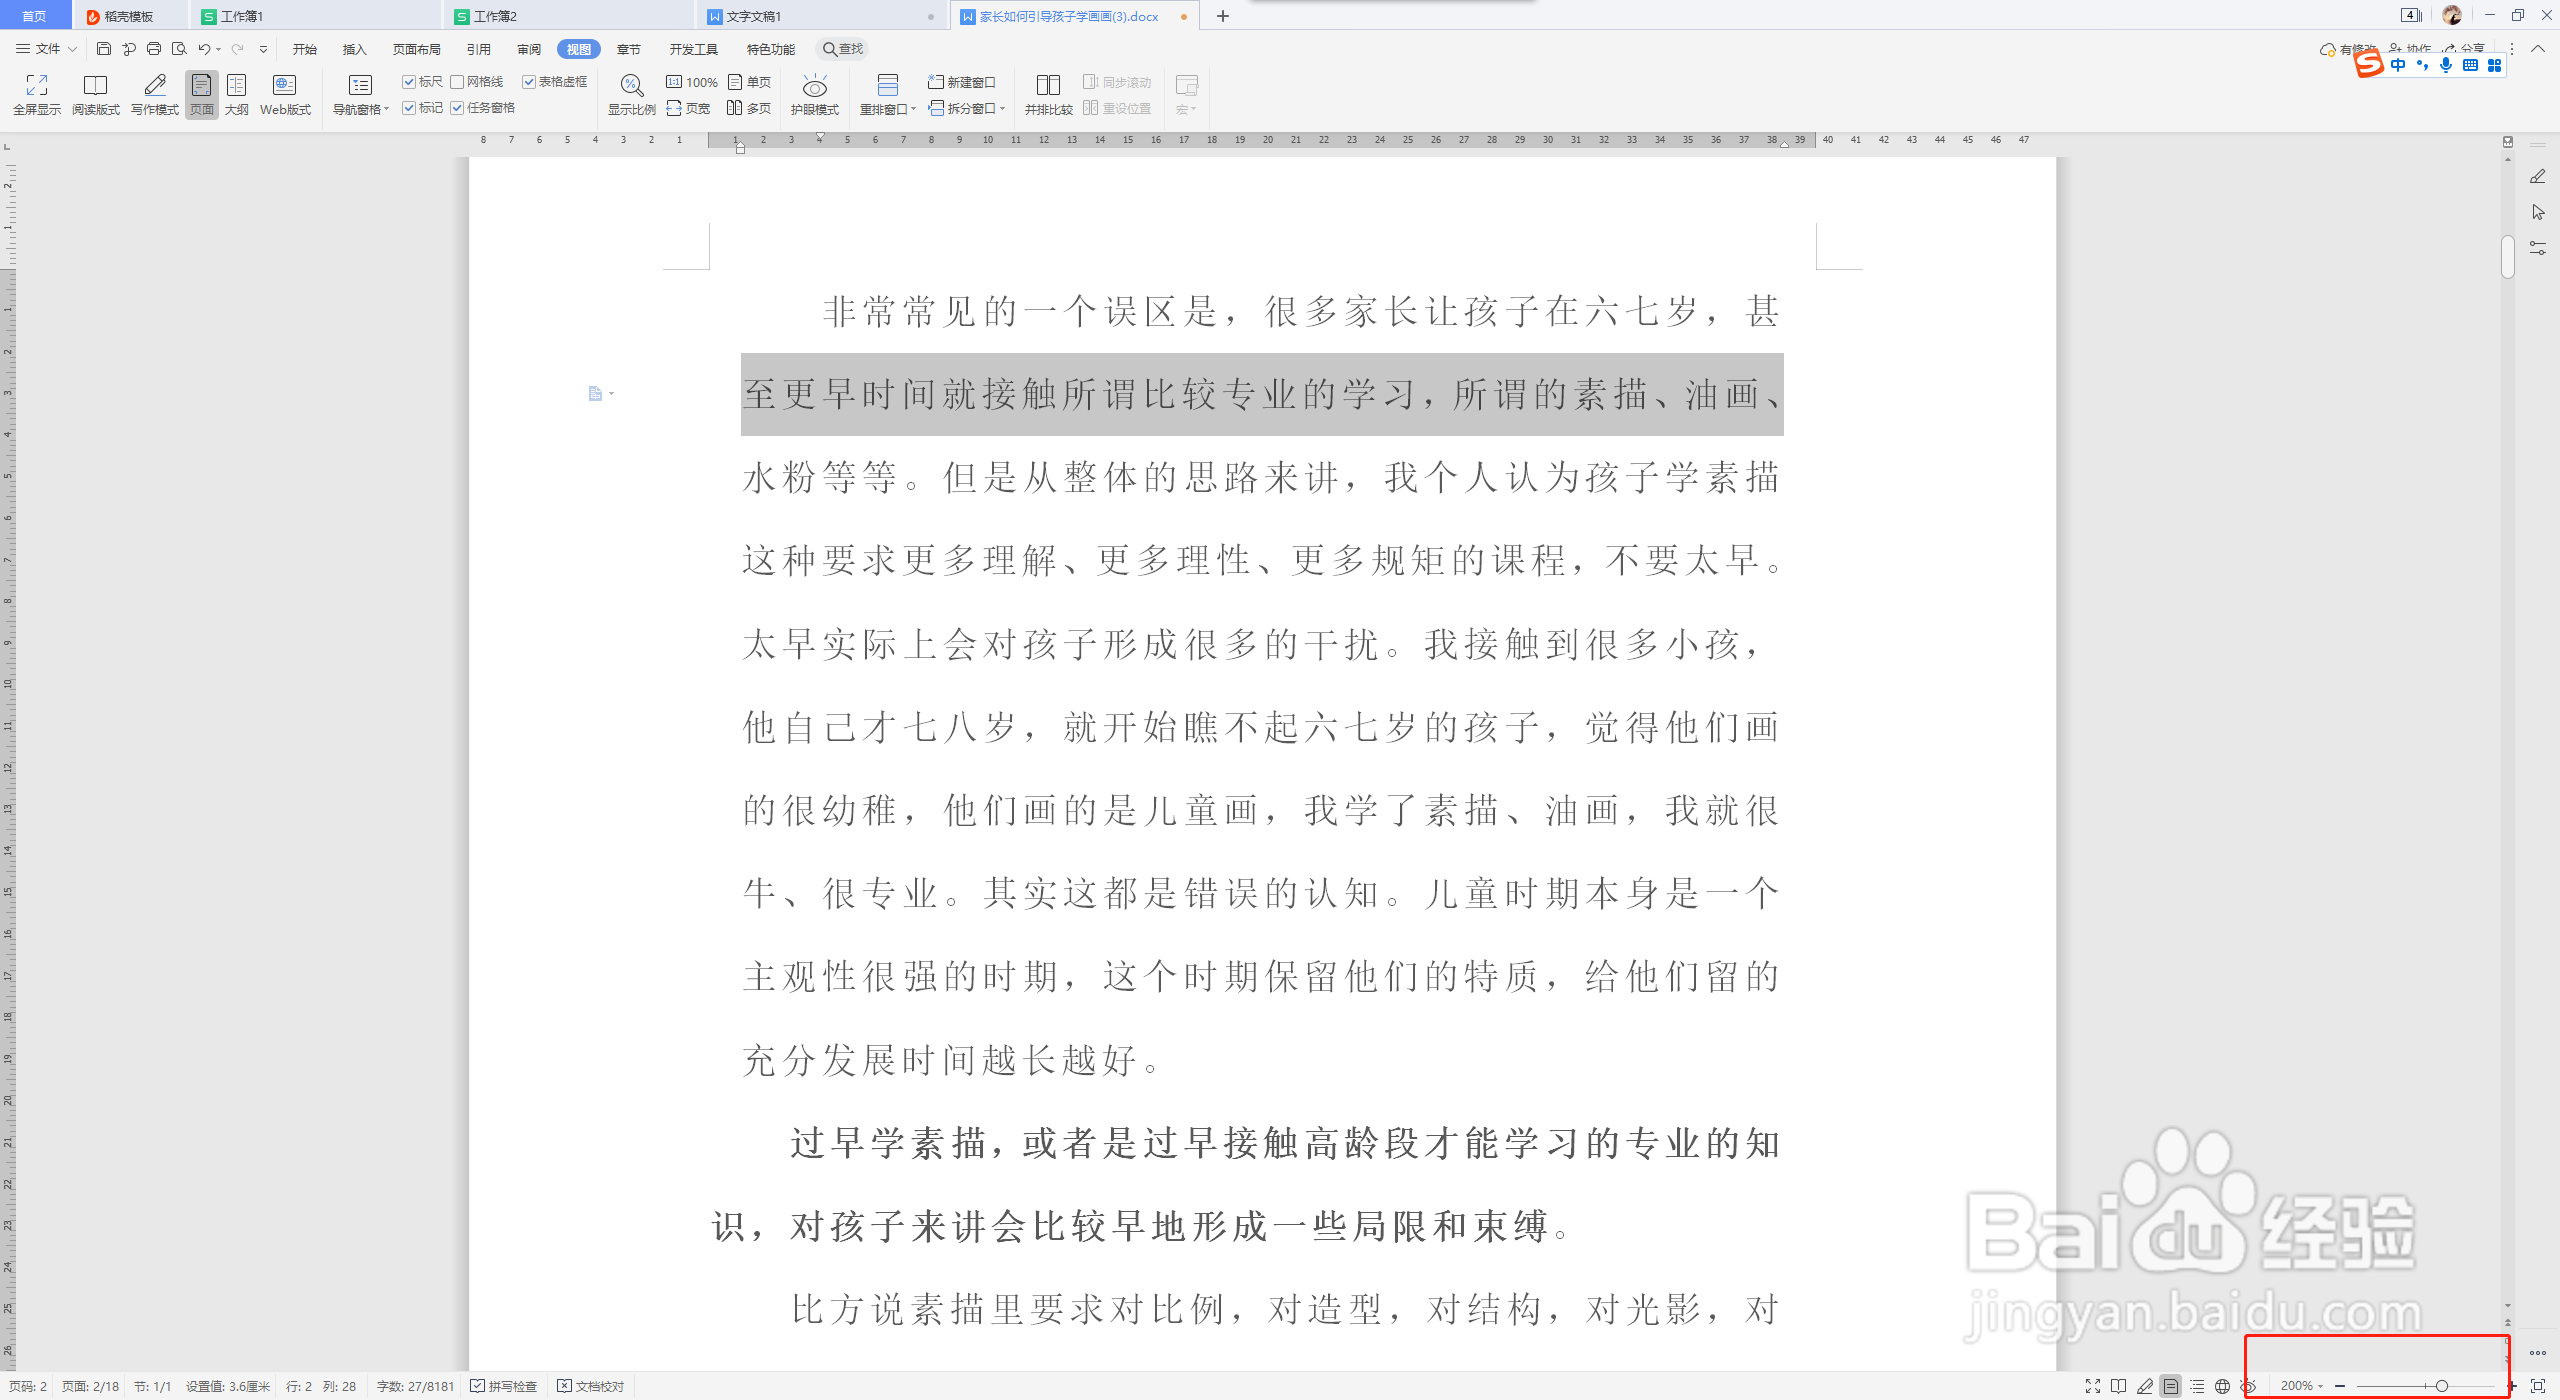The height and width of the screenshot is (1400, 2560).
Task: Select 阅读版式 reading layout
Action: pos(96,94)
